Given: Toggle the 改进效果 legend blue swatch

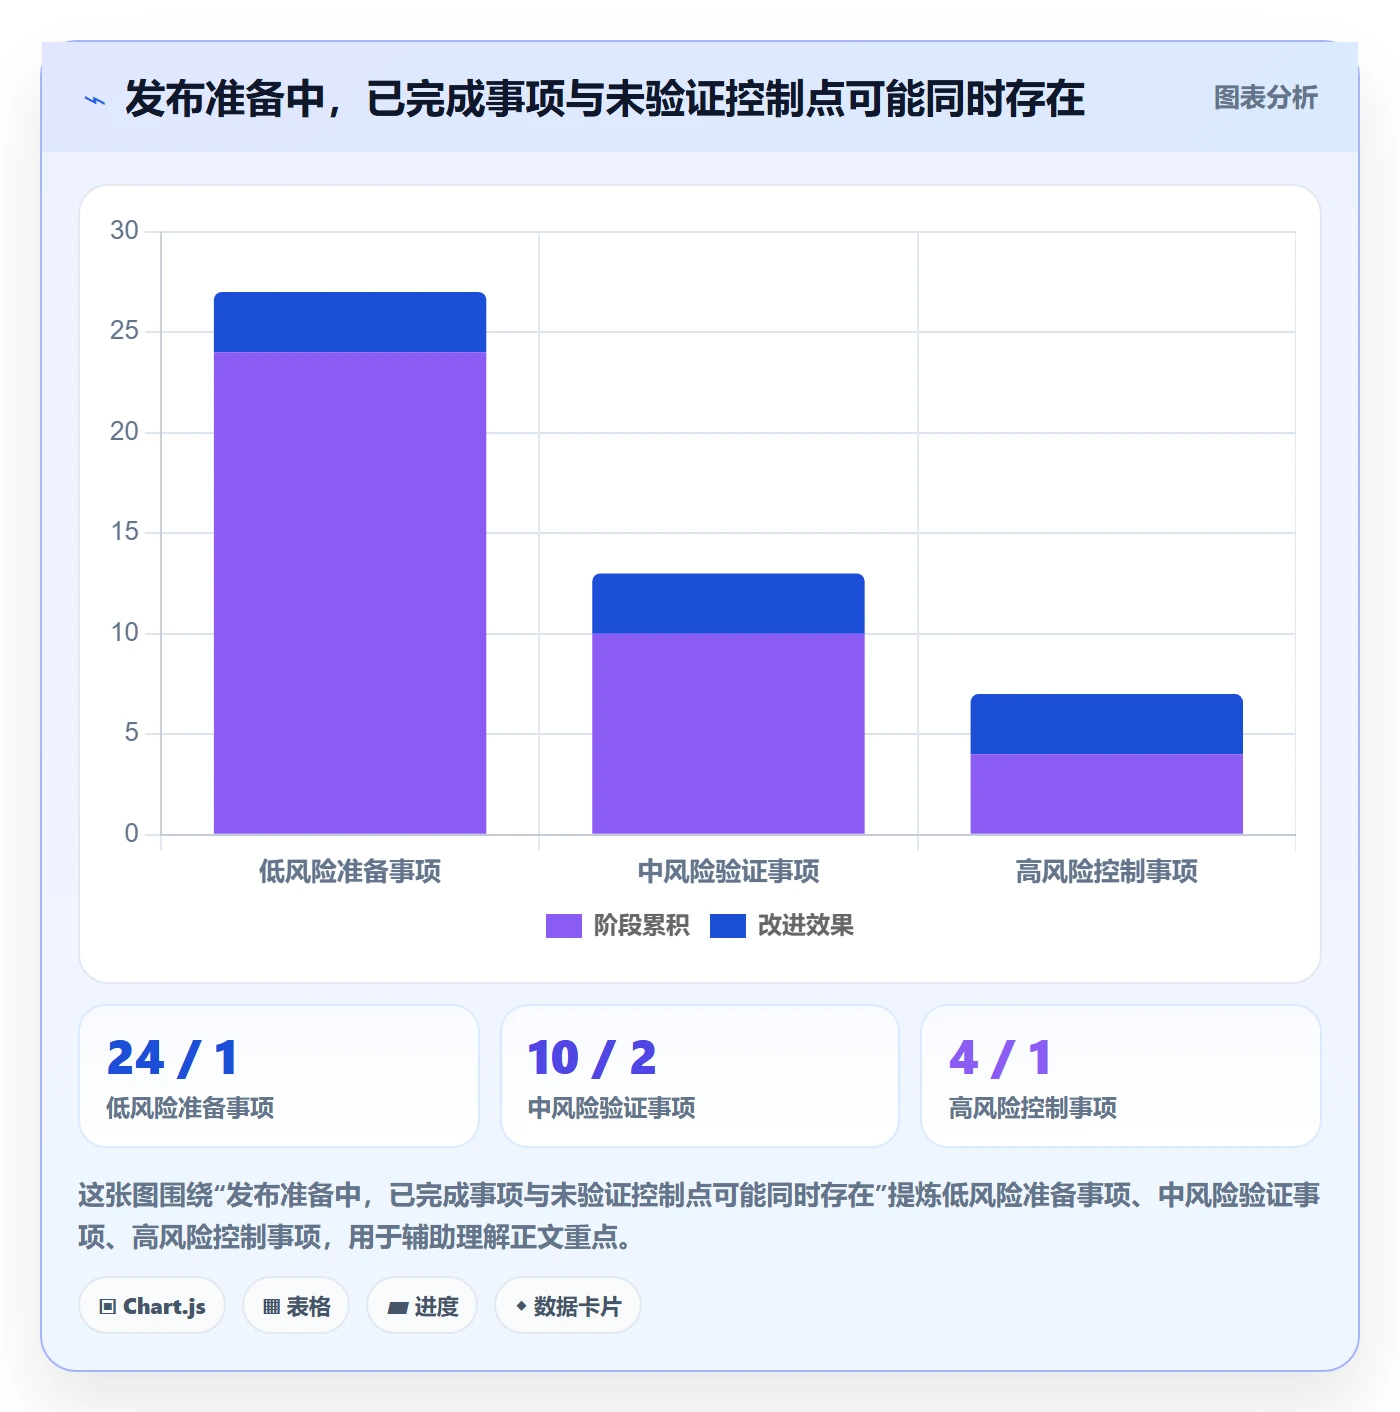Looking at the screenshot, I should [x=728, y=926].
